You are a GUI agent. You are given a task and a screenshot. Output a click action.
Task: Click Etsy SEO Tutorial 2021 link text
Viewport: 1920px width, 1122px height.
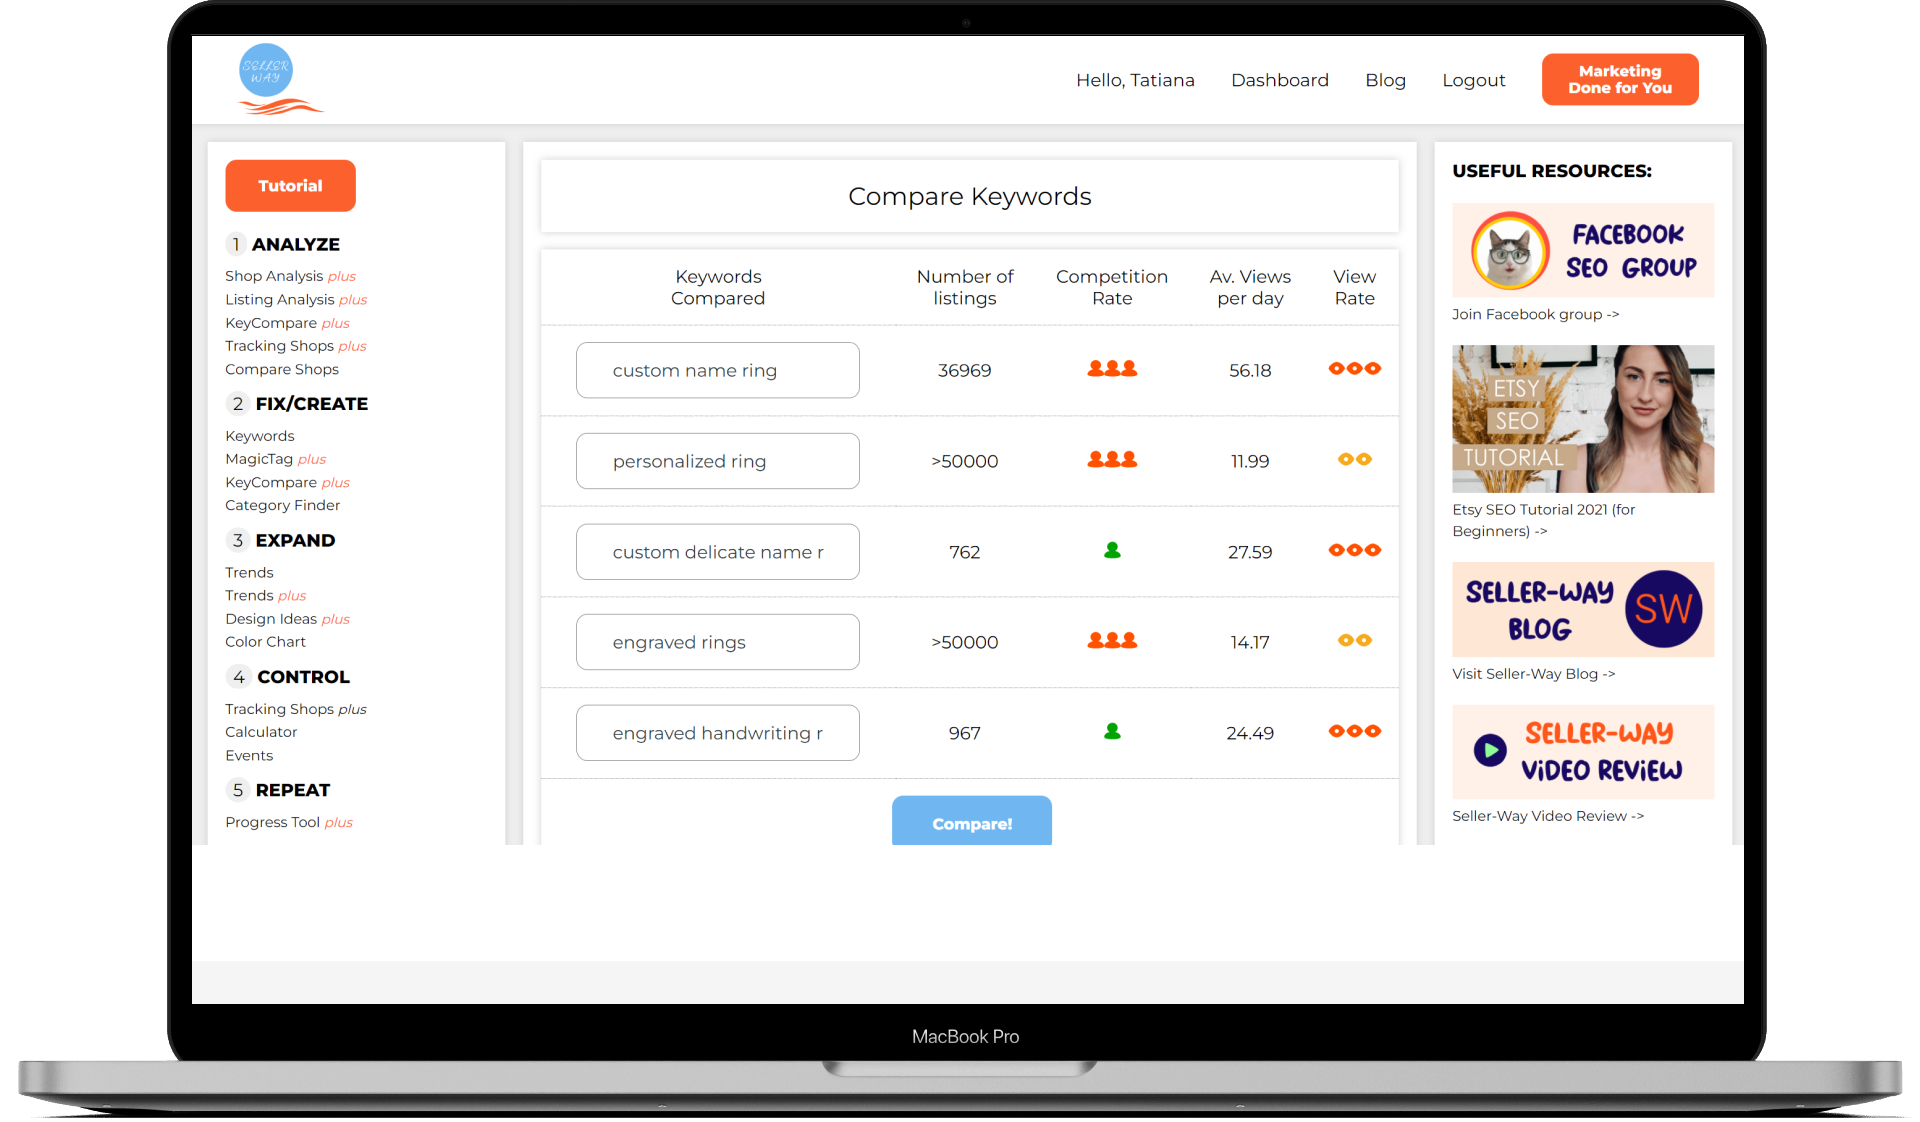point(1543,520)
